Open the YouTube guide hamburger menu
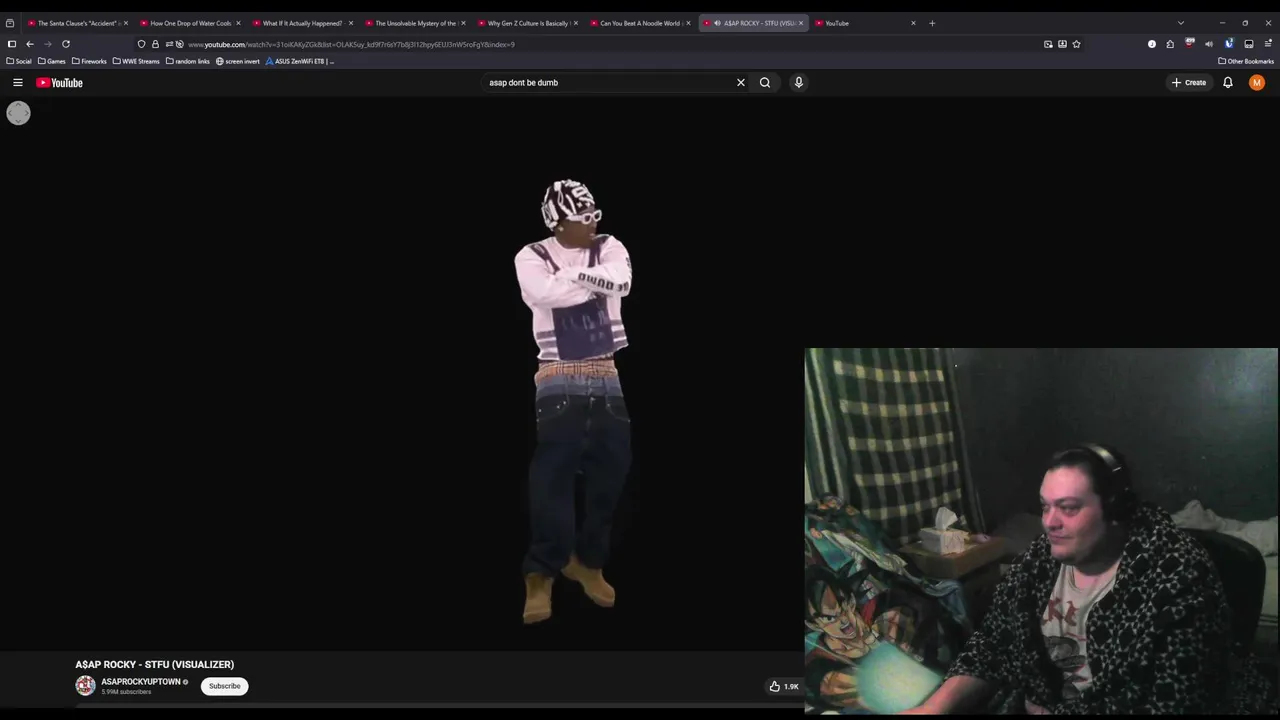The image size is (1280, 720). click(x=18, y=83)
